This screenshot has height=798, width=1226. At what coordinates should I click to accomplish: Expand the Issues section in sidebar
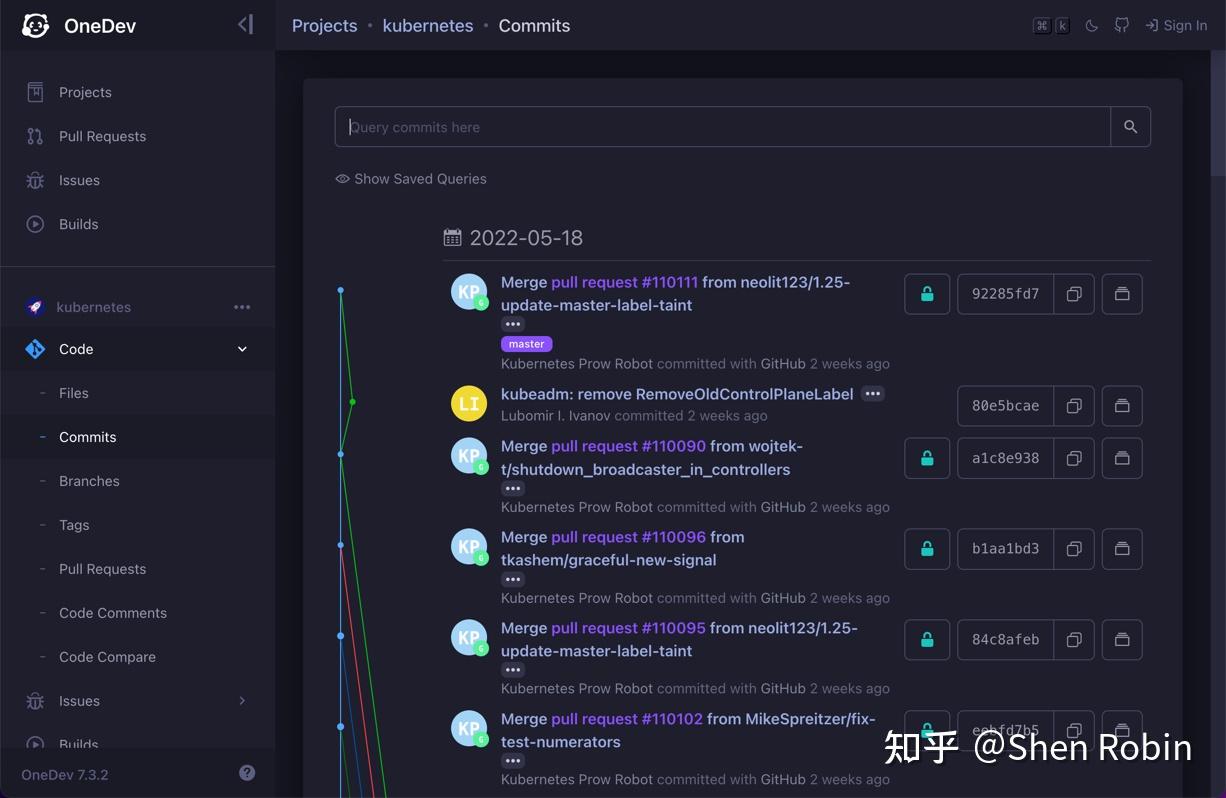241,701
